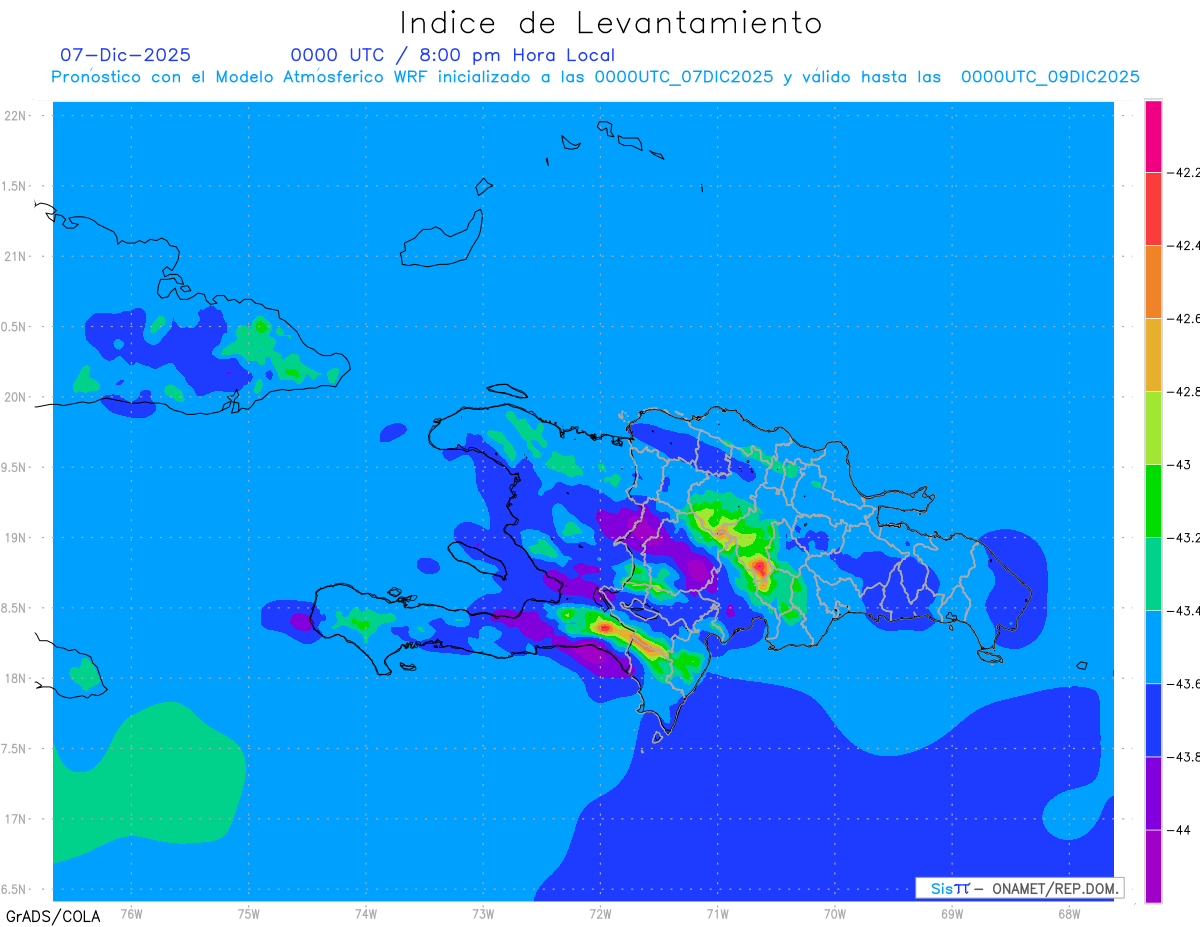Click the title 'Indice de Levantamiento'
The image size is (1200, 927).
click(x=611, y=22)
